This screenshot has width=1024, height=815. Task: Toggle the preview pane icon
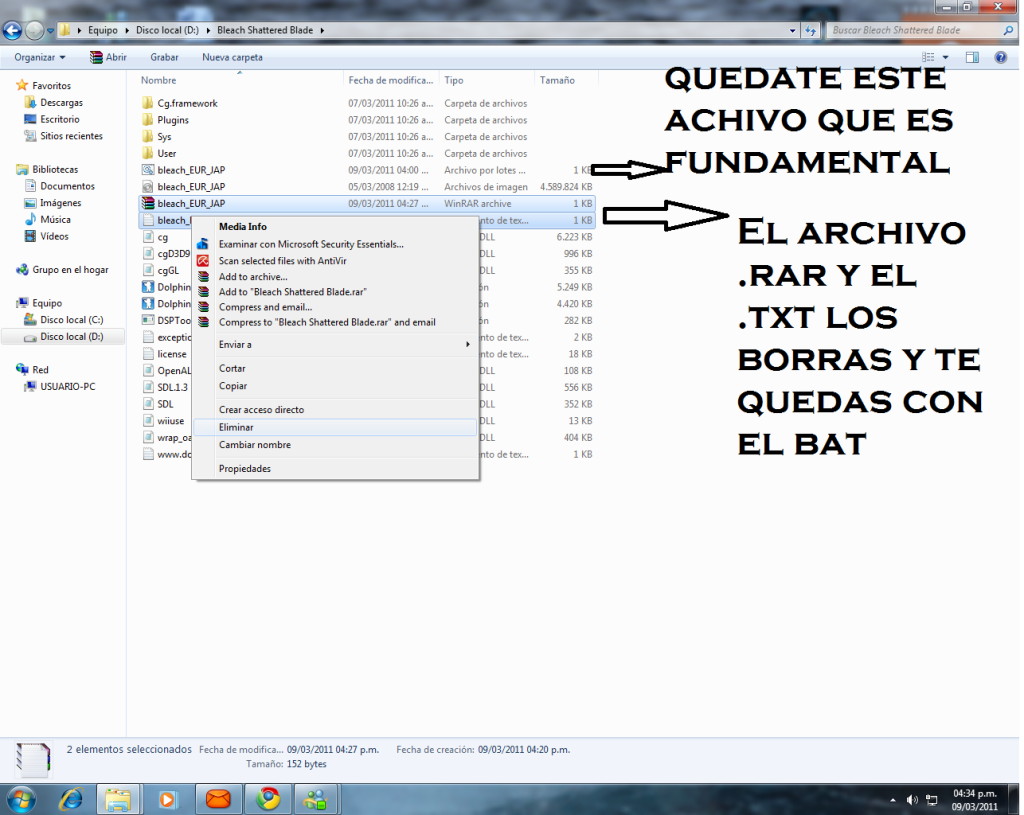(972, 57)
